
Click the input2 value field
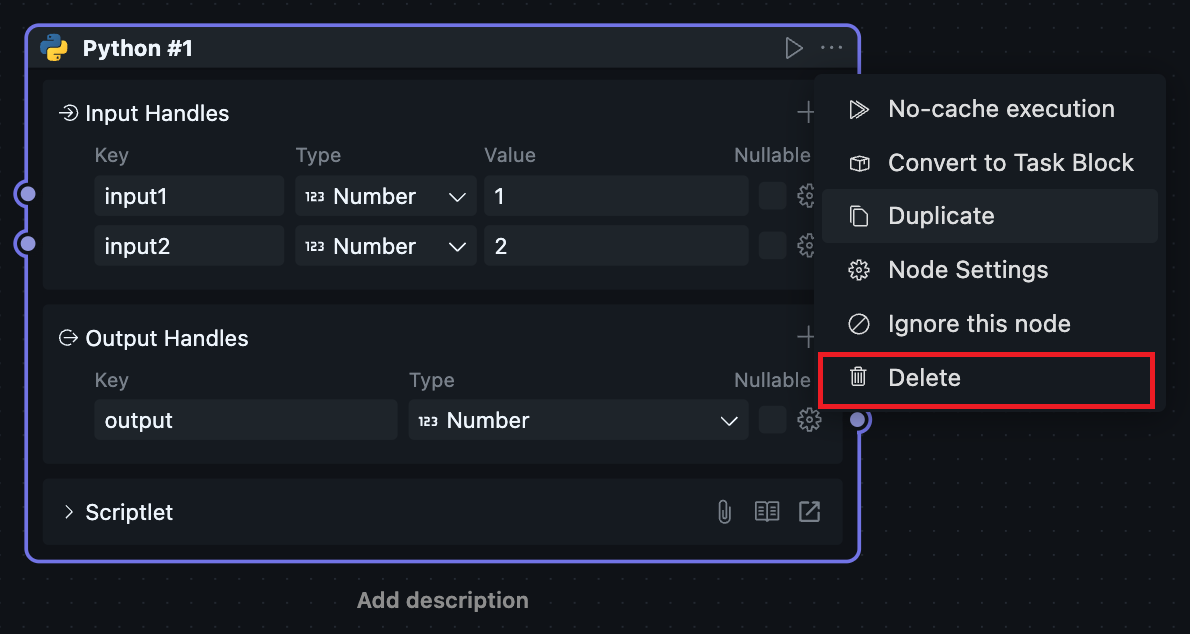[x=615, y=246]
